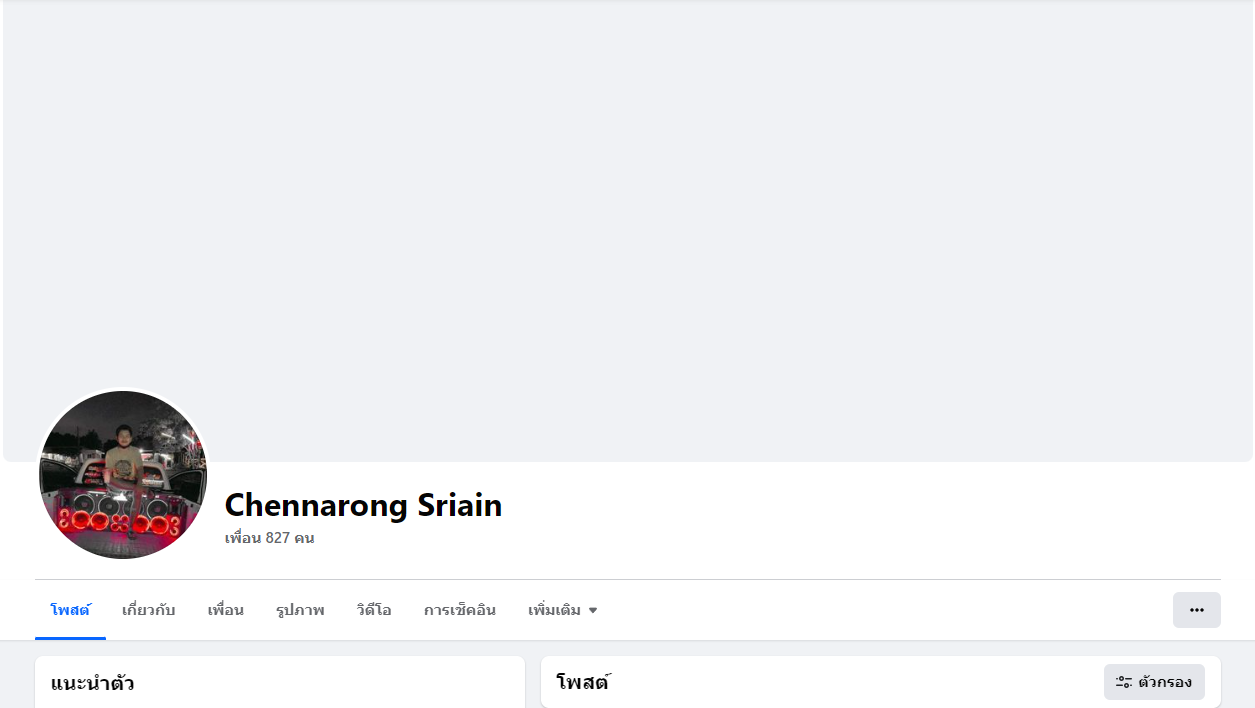Click the เพื่อน 827 คน friends link
1255x708 pixels.
pos(269,538)
